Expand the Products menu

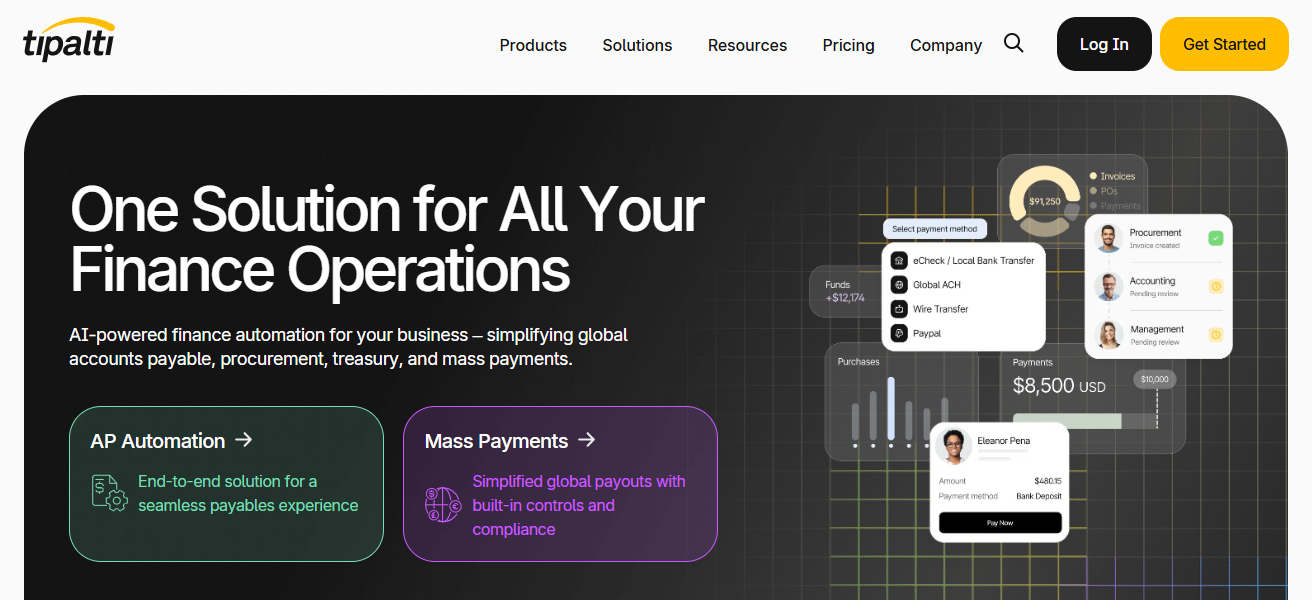[533, 45]
